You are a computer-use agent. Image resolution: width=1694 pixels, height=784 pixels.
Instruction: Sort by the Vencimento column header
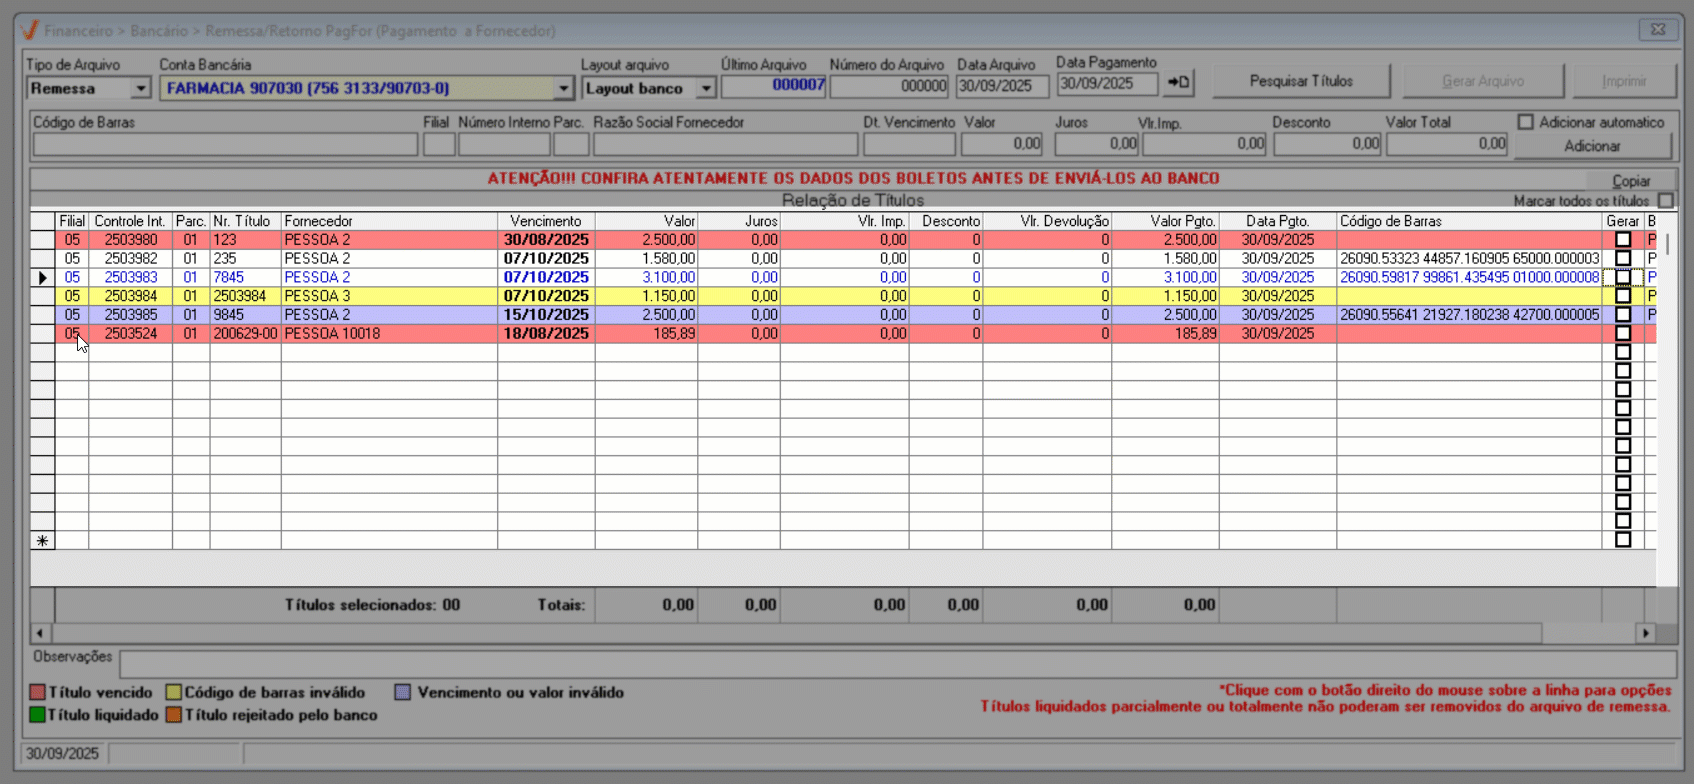tap(545, 221)
